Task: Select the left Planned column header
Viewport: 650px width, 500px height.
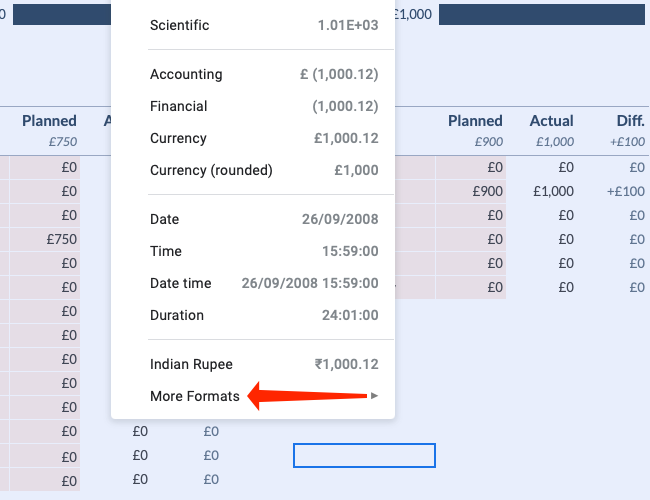Action: click(50, 121)
